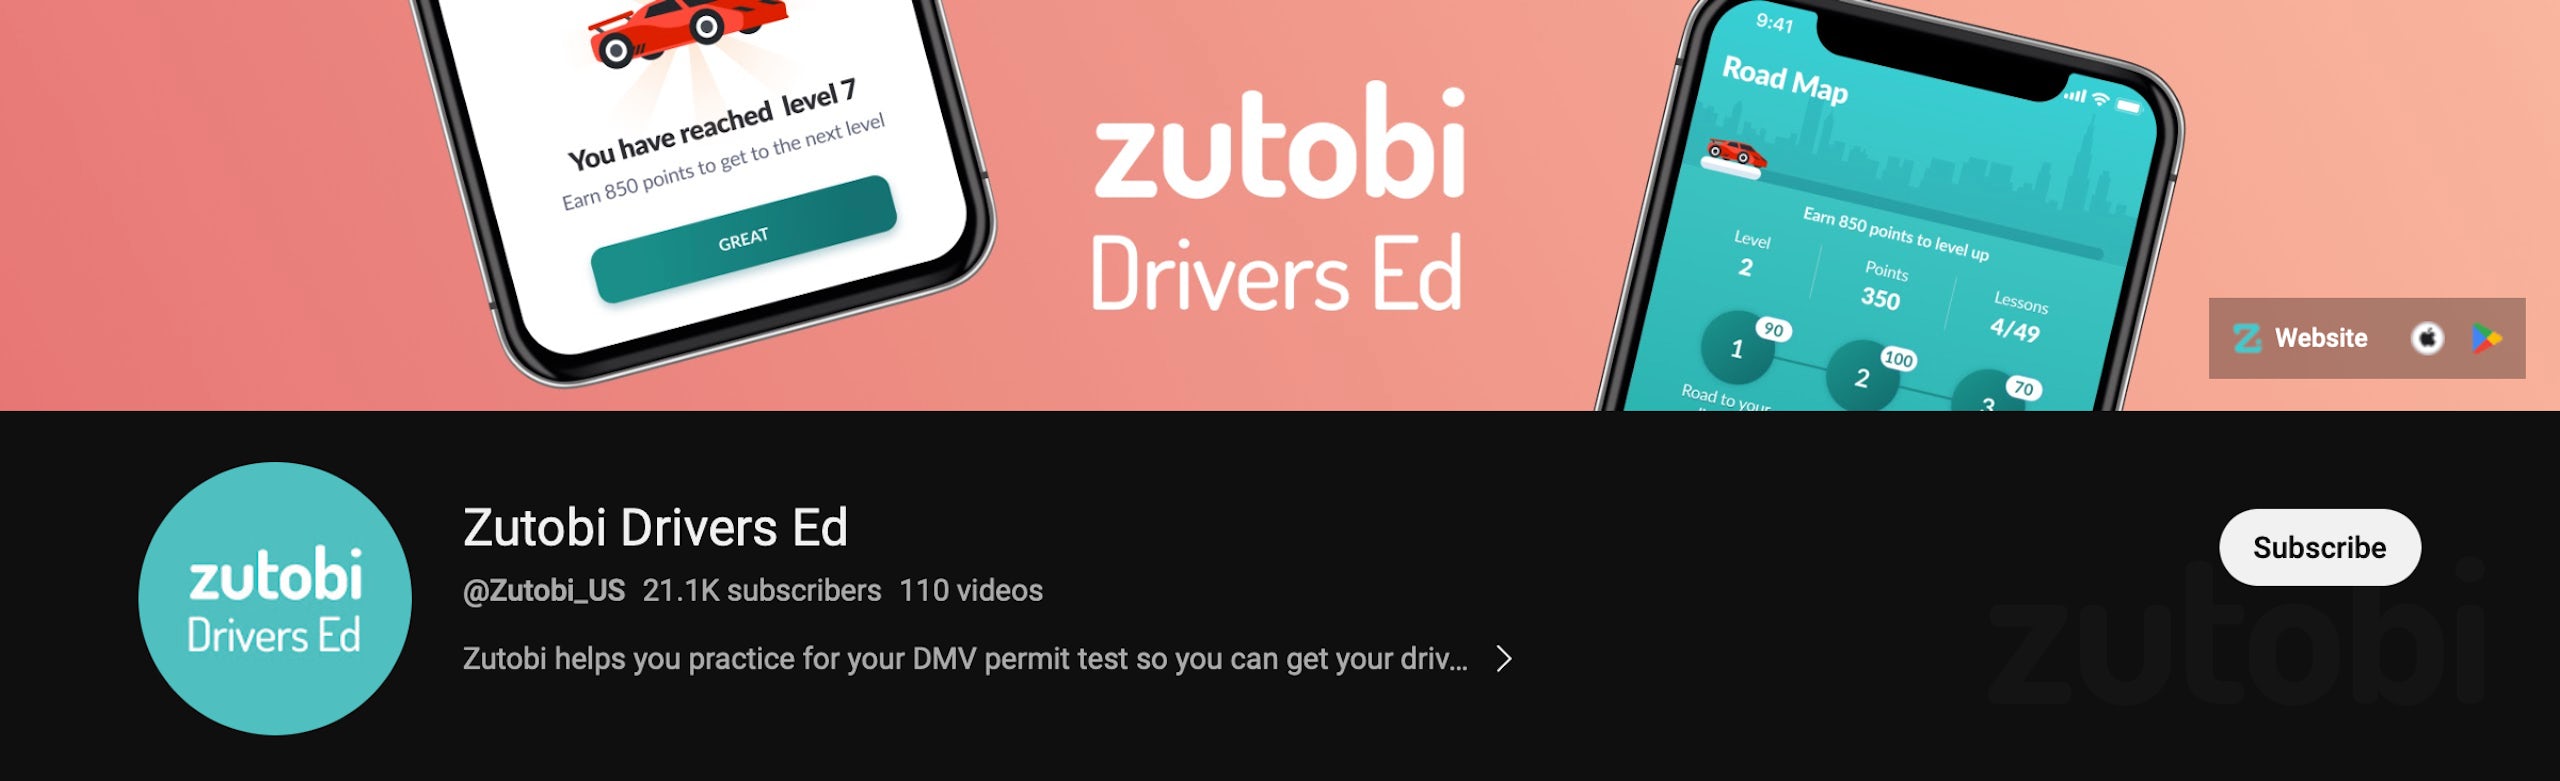Image resolution: width=2560 pixels, height=781 pixels.
Task: Subscribe to Zutobi Drivers Ed channel
Action: pos(2320,547)
